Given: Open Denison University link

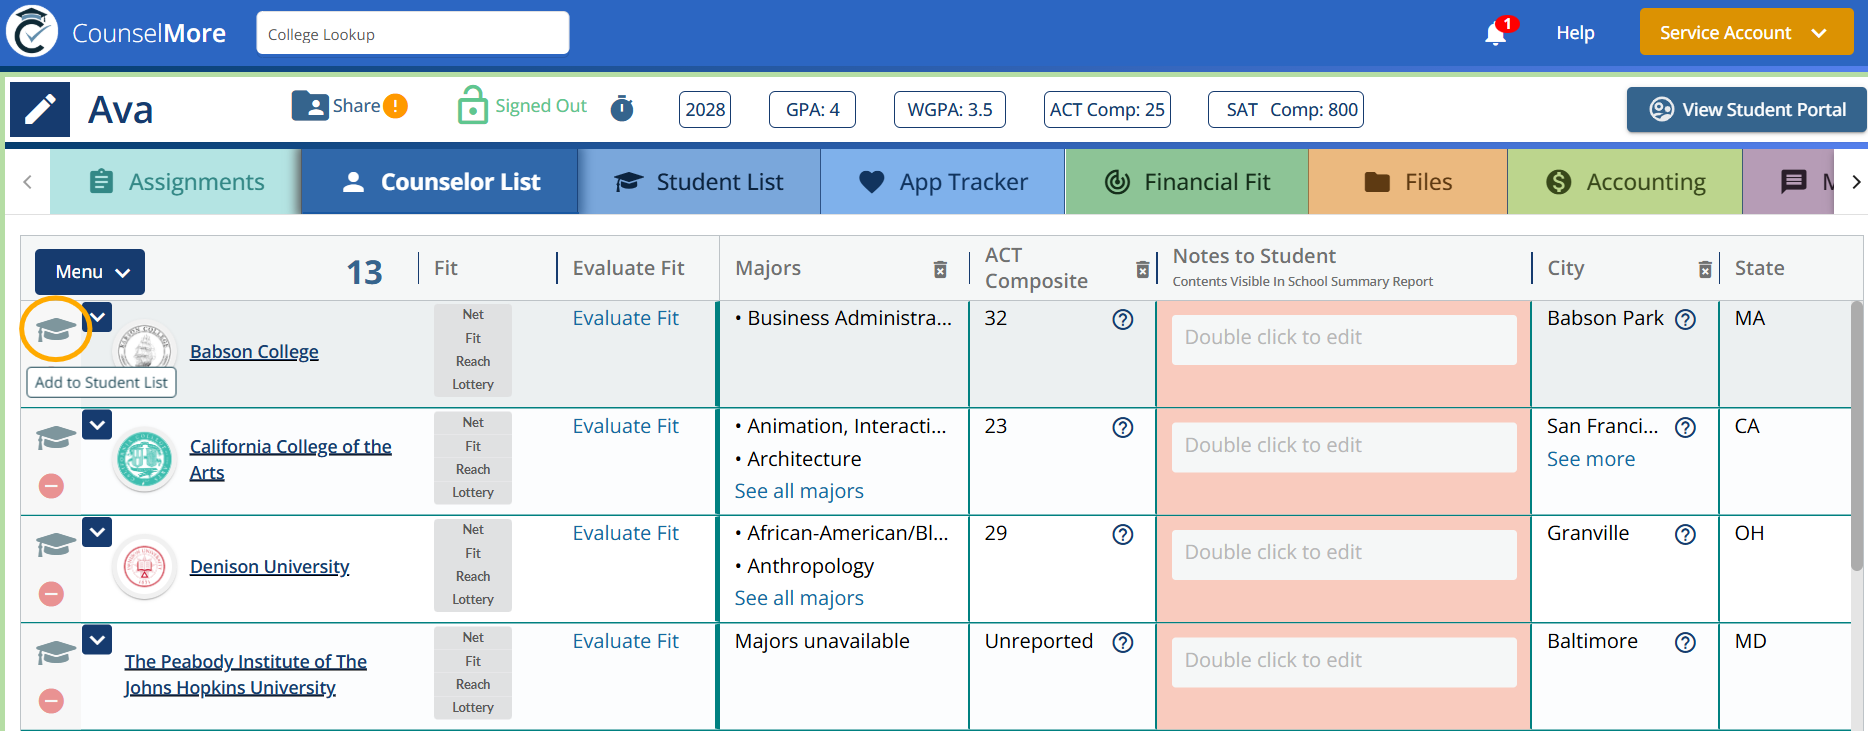Looking at the screenshot, I should [270, 567].
